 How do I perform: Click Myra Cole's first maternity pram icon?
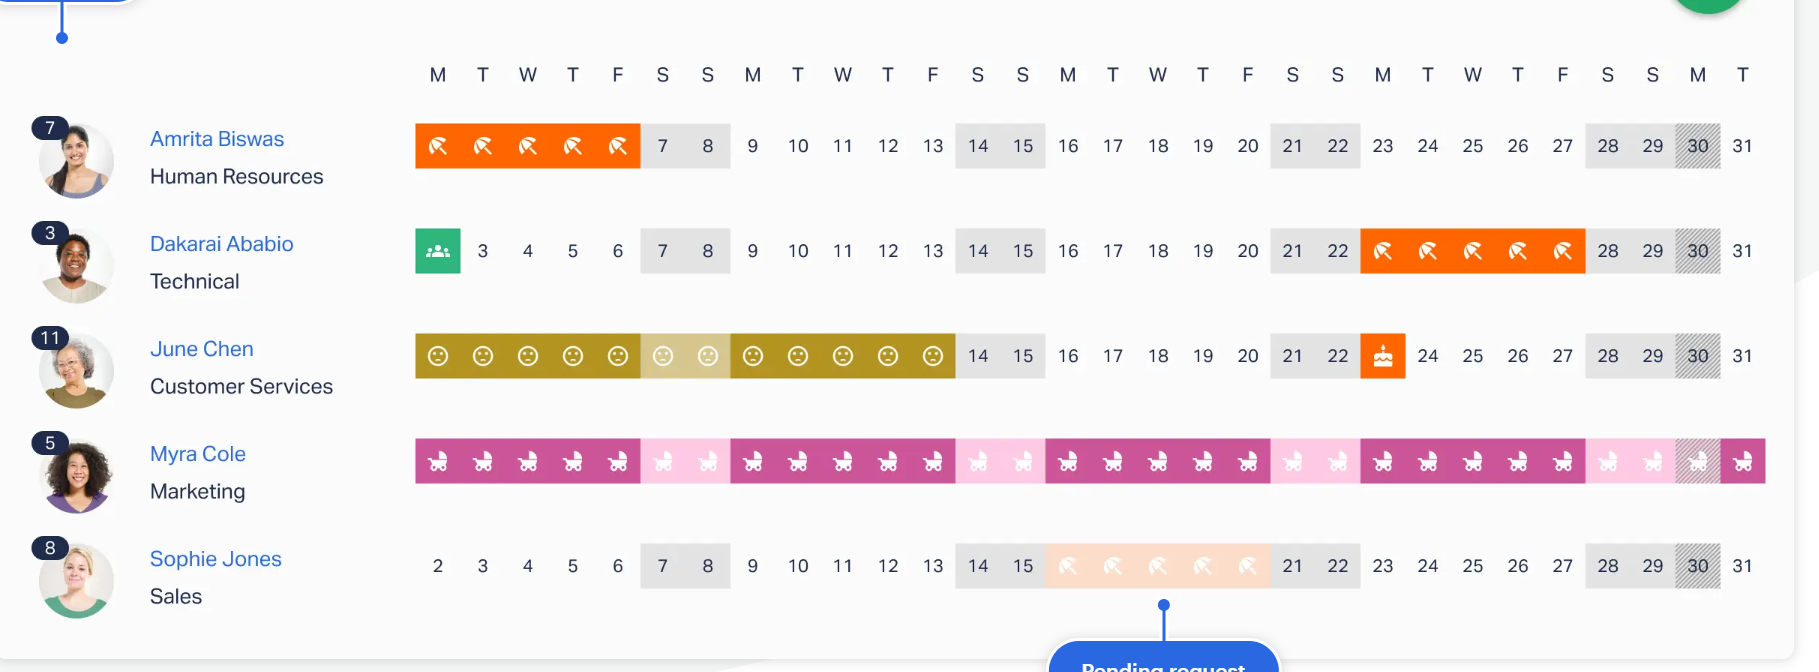438,461
